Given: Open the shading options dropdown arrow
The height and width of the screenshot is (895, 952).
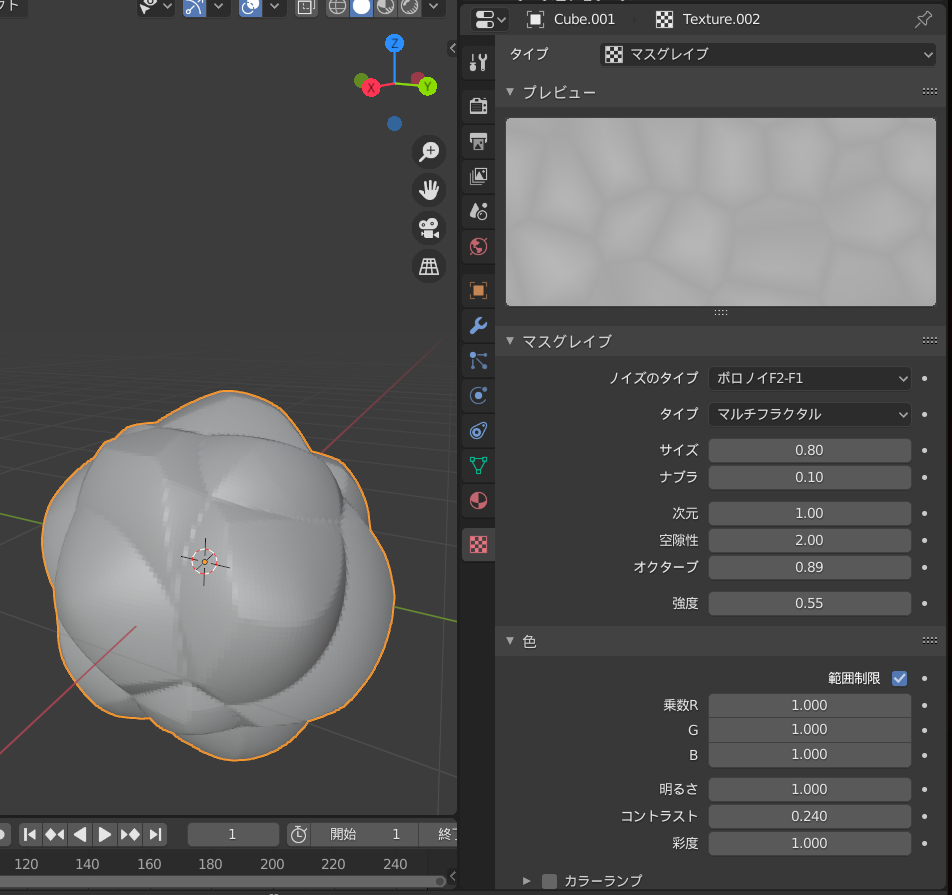Looking at the screenshot, I should (434, 7).
